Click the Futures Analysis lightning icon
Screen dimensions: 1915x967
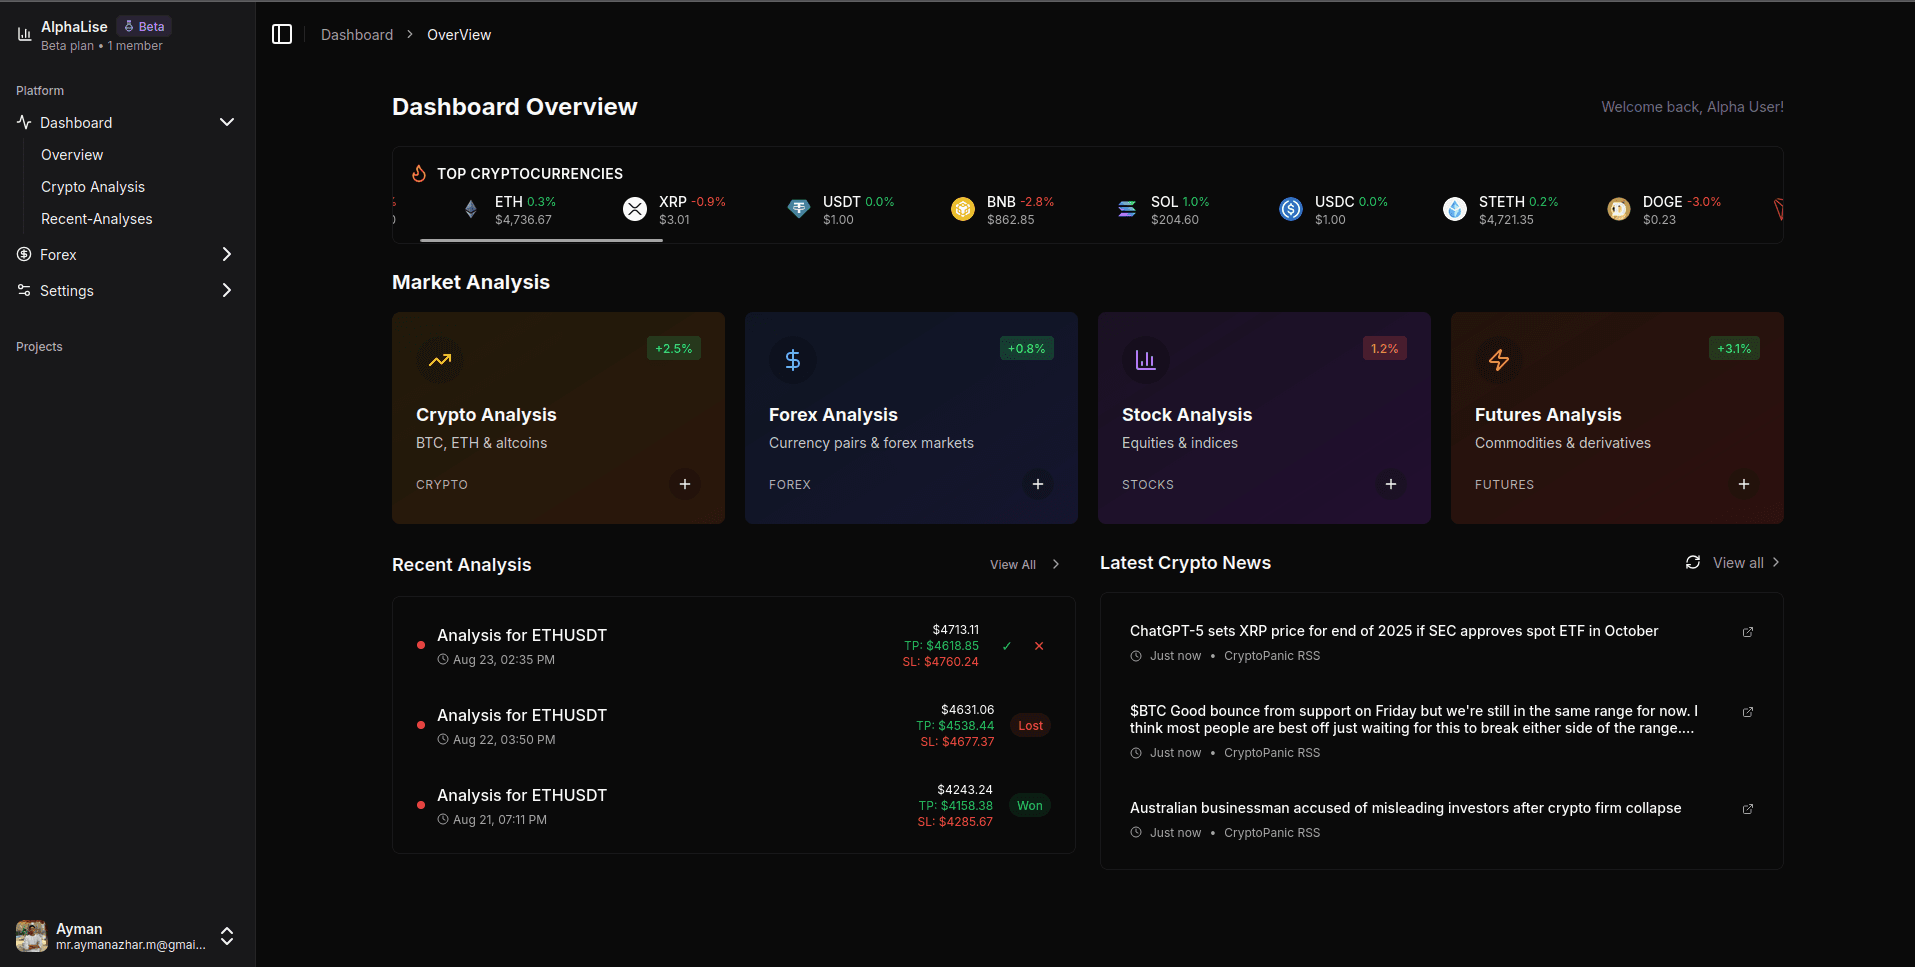pyautogui.click(x=1498, y=360)
